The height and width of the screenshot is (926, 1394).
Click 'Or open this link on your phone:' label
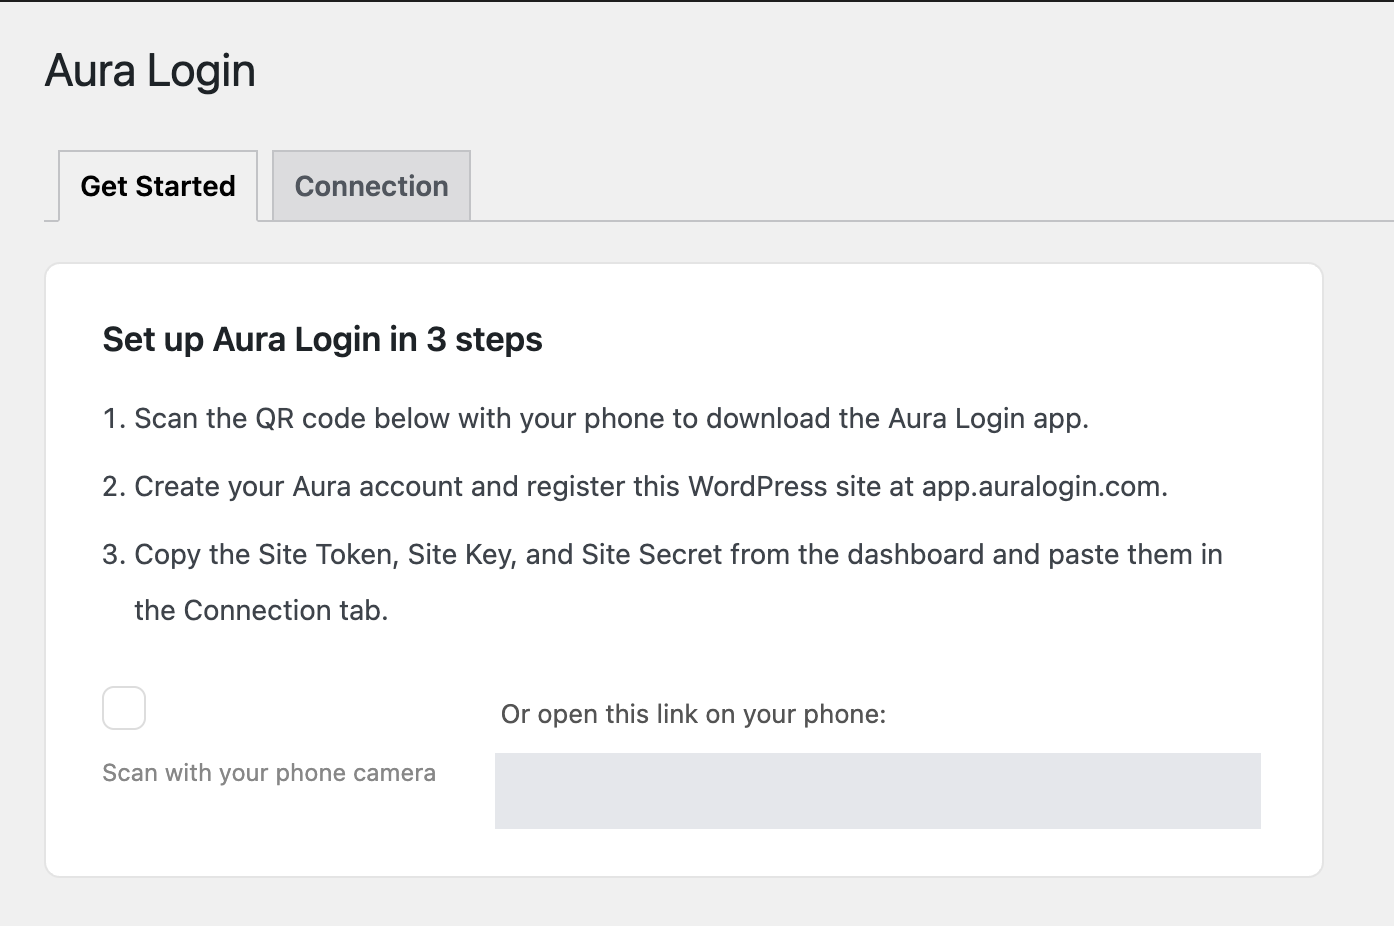click(x=693, y=714)
